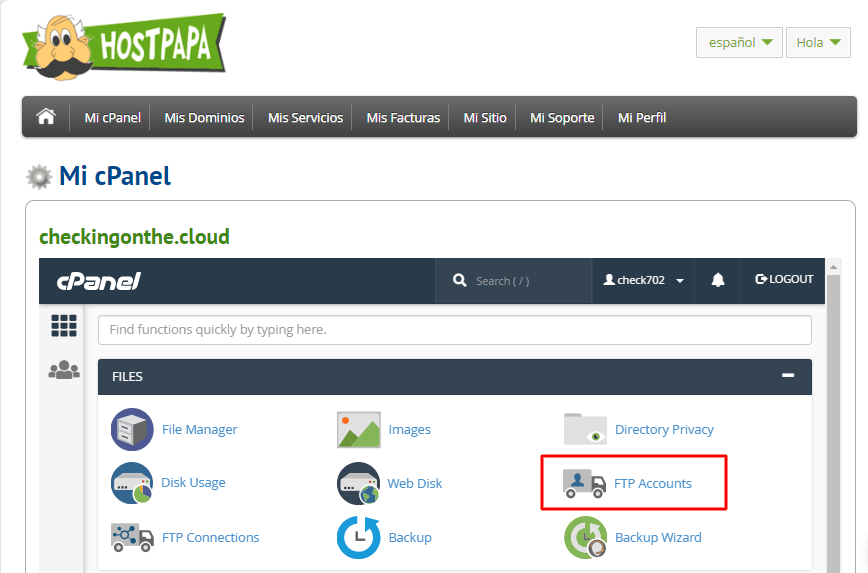Click the FTP Connections link text
This screenshot has width=868, height=573.
coord(210,538)
